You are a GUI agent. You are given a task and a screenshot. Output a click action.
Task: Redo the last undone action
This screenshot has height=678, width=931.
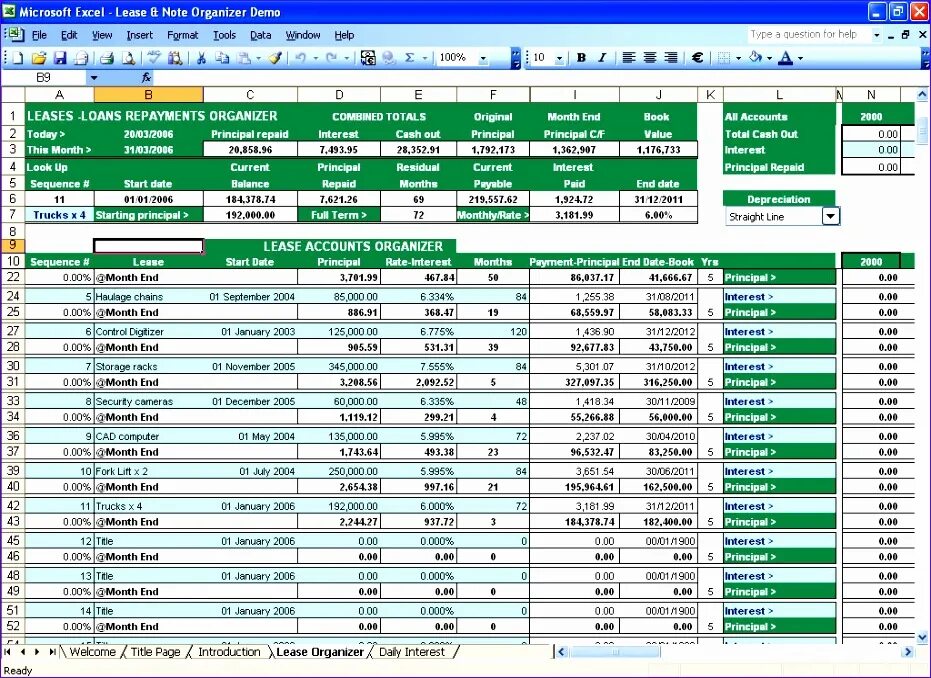[x=331, y=58]
